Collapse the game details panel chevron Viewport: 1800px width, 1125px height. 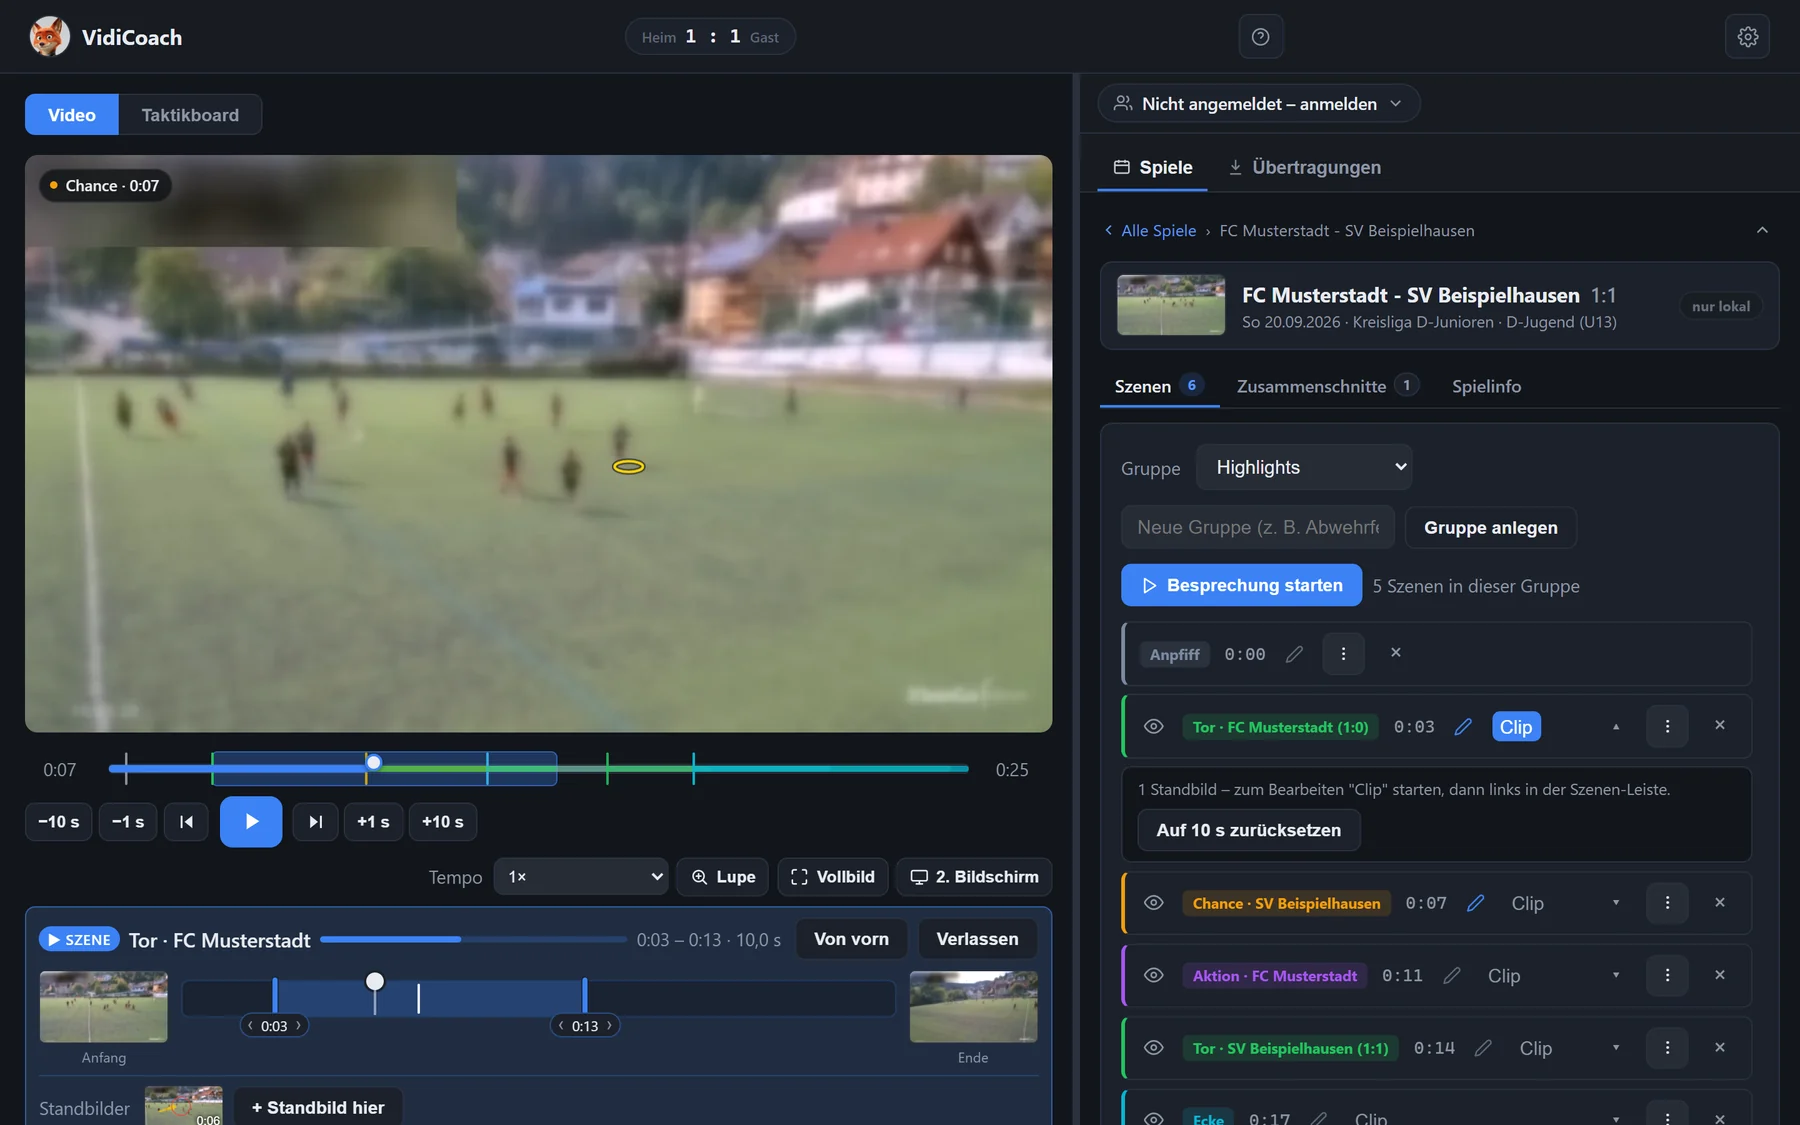click(x=1762, y=231)
